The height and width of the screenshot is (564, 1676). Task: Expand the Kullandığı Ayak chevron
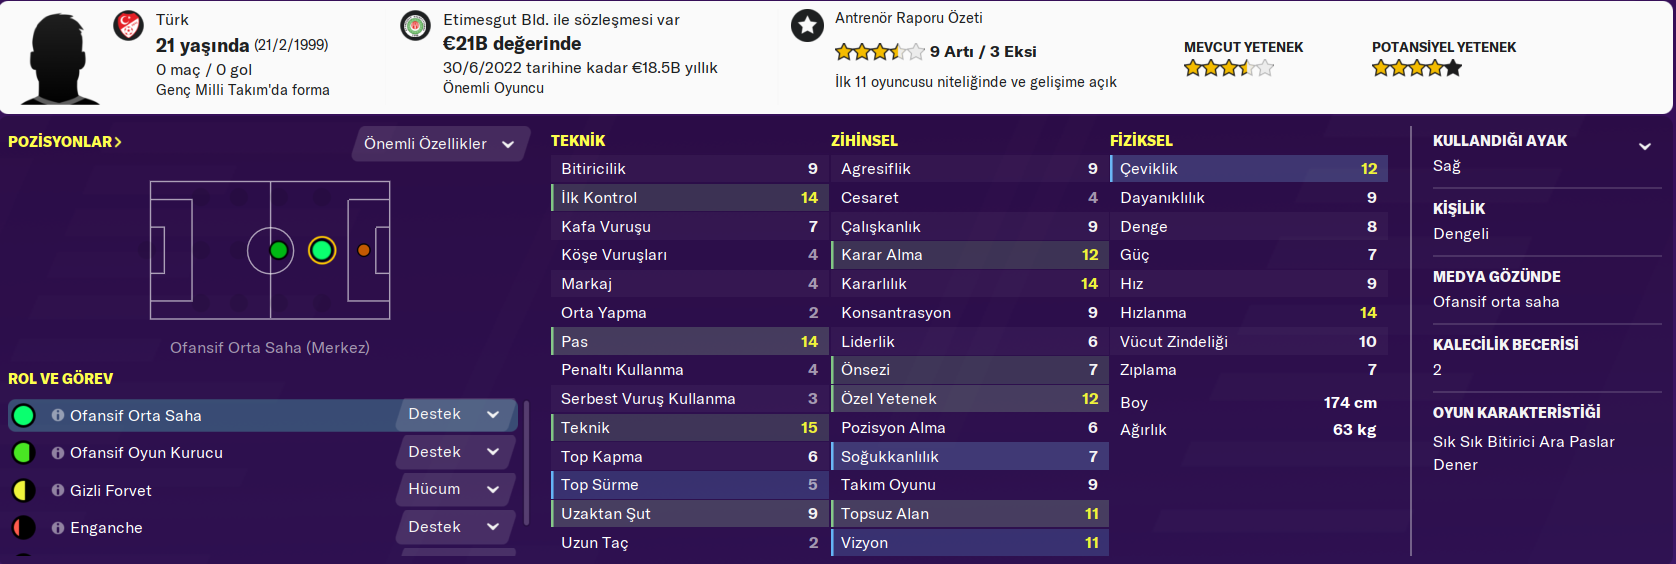click(1644, 146)
